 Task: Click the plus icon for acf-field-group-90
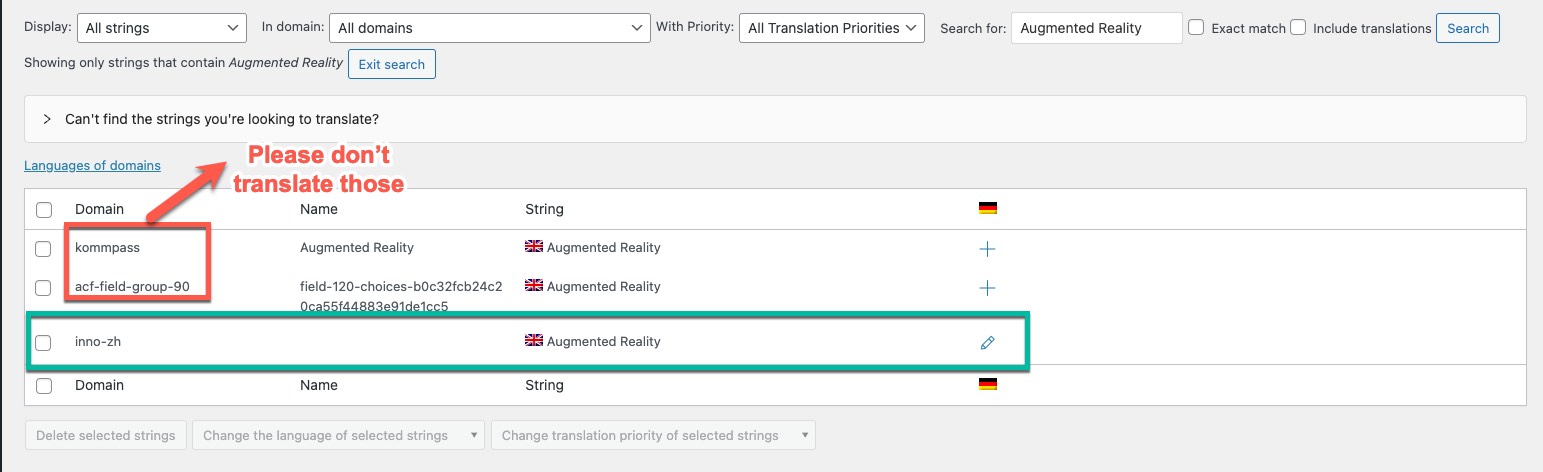[x=987, y=288]
